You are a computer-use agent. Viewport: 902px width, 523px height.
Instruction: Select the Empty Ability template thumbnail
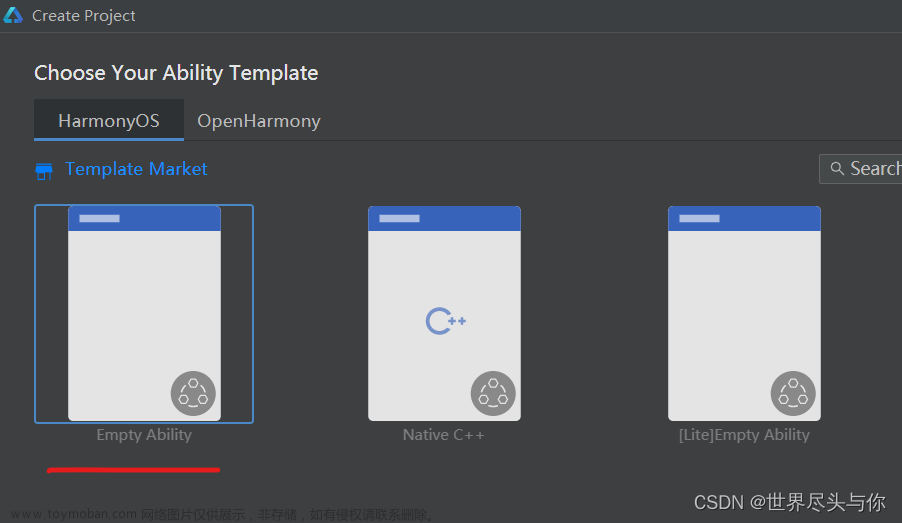144,314
